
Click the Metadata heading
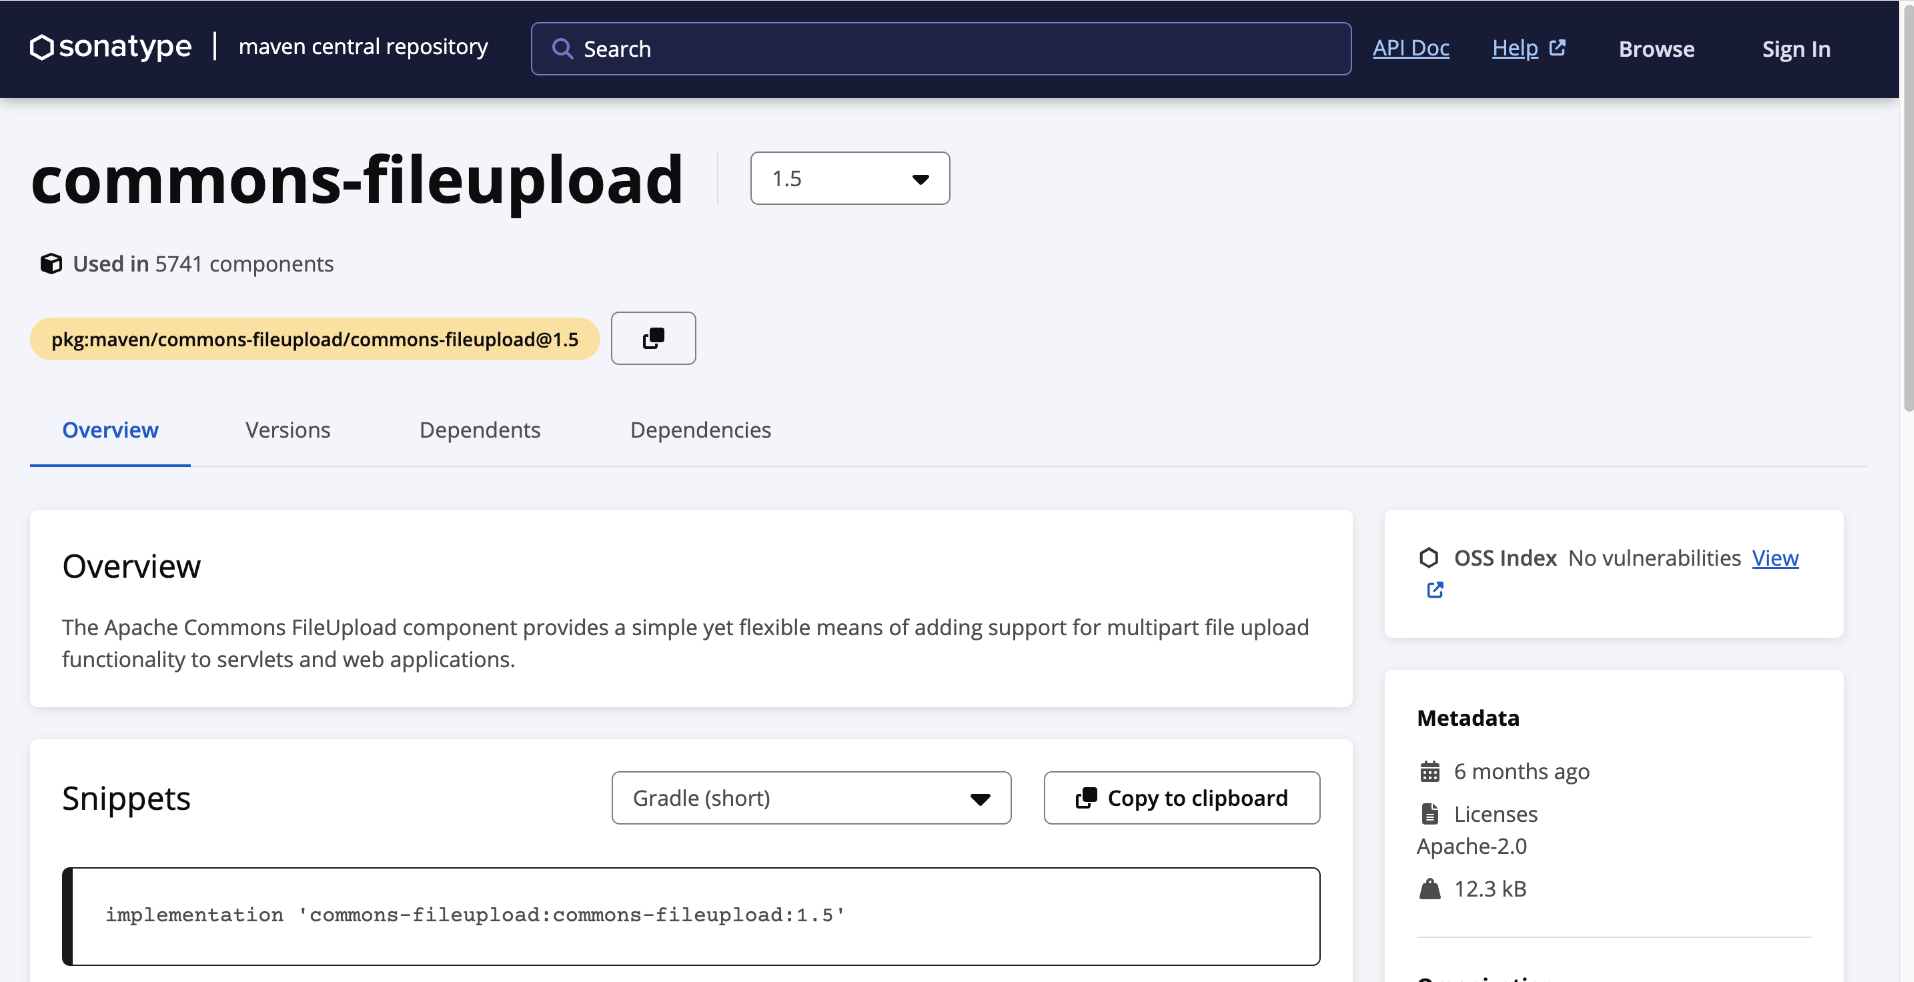coord(1468,718)
